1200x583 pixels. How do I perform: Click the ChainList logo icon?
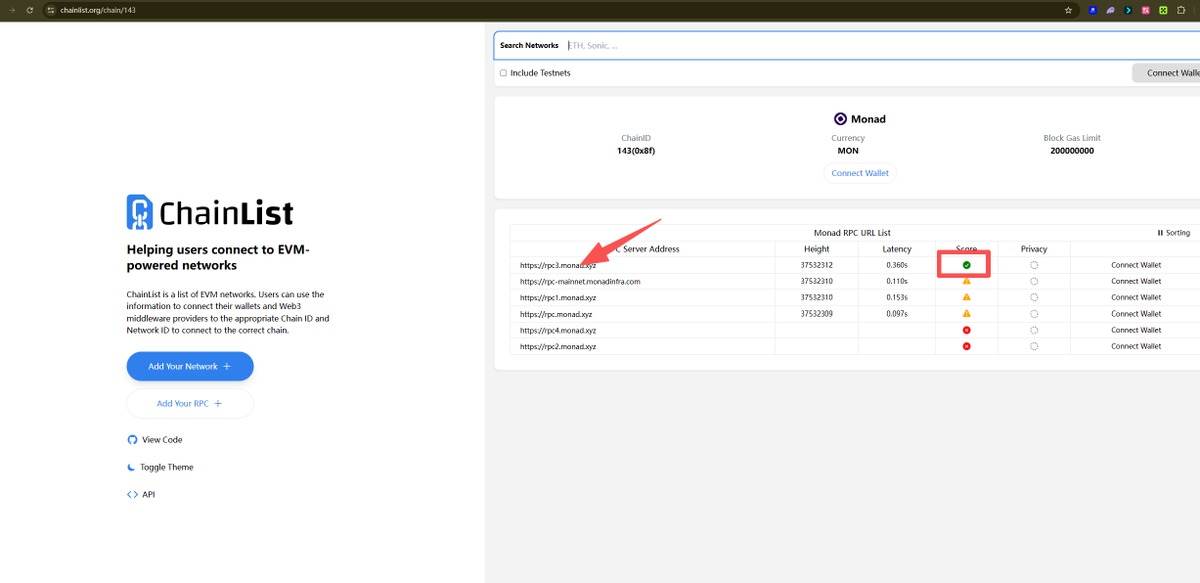139,212
